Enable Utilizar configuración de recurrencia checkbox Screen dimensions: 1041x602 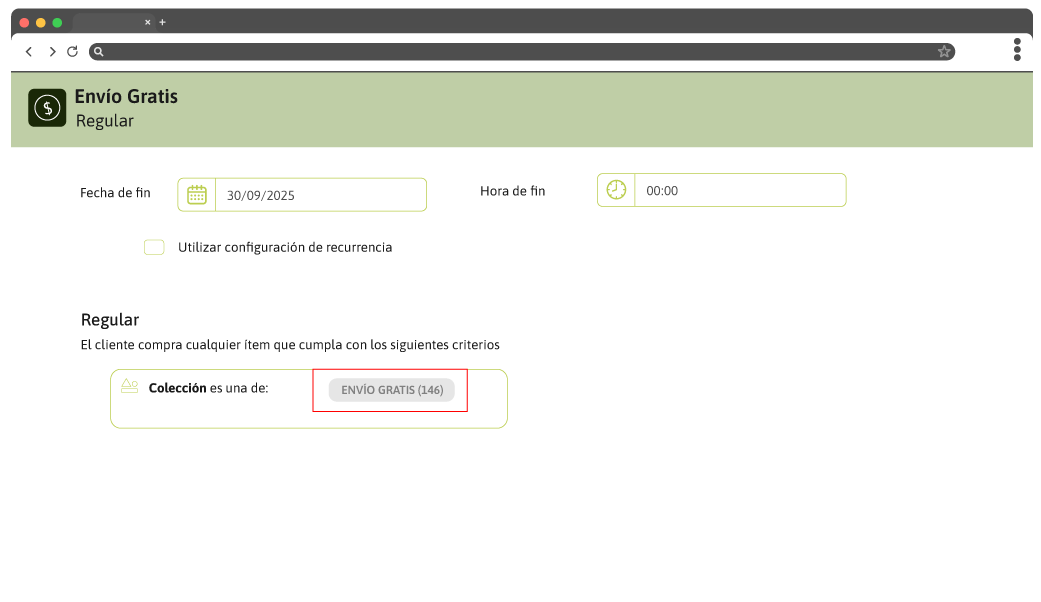coord(154,247)
